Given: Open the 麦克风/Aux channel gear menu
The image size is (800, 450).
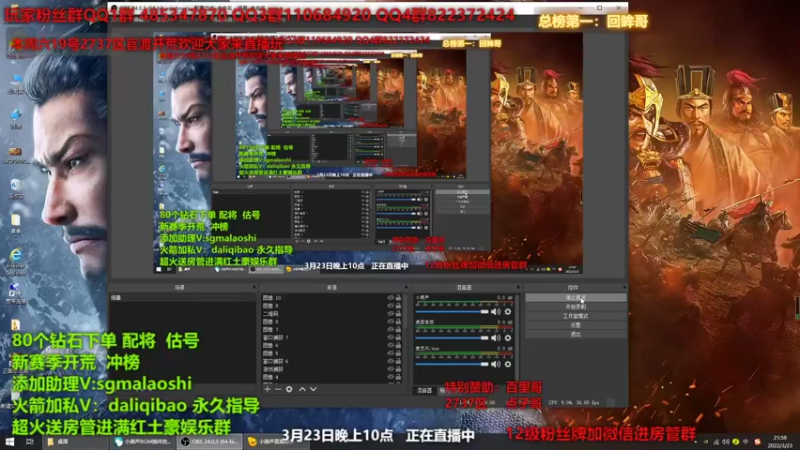Looking at the screenshot, I should (508, 364).
